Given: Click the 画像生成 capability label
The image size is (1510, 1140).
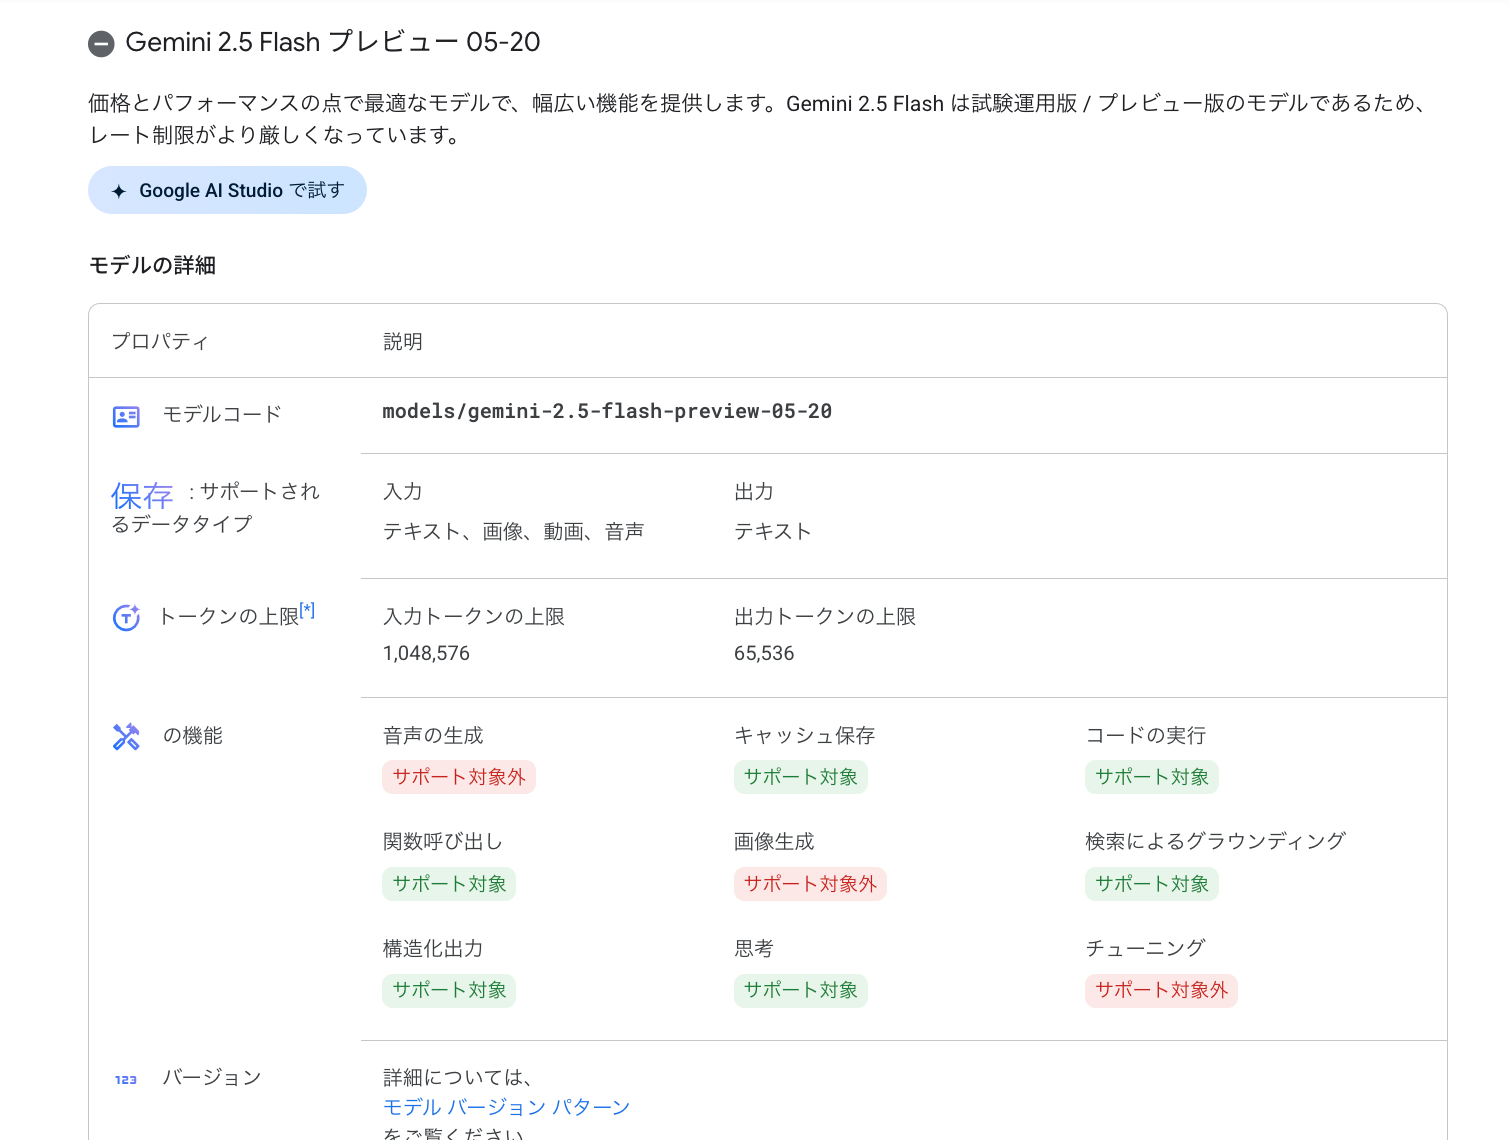Looking at the screenshot, I should click(x=774, y=841).
